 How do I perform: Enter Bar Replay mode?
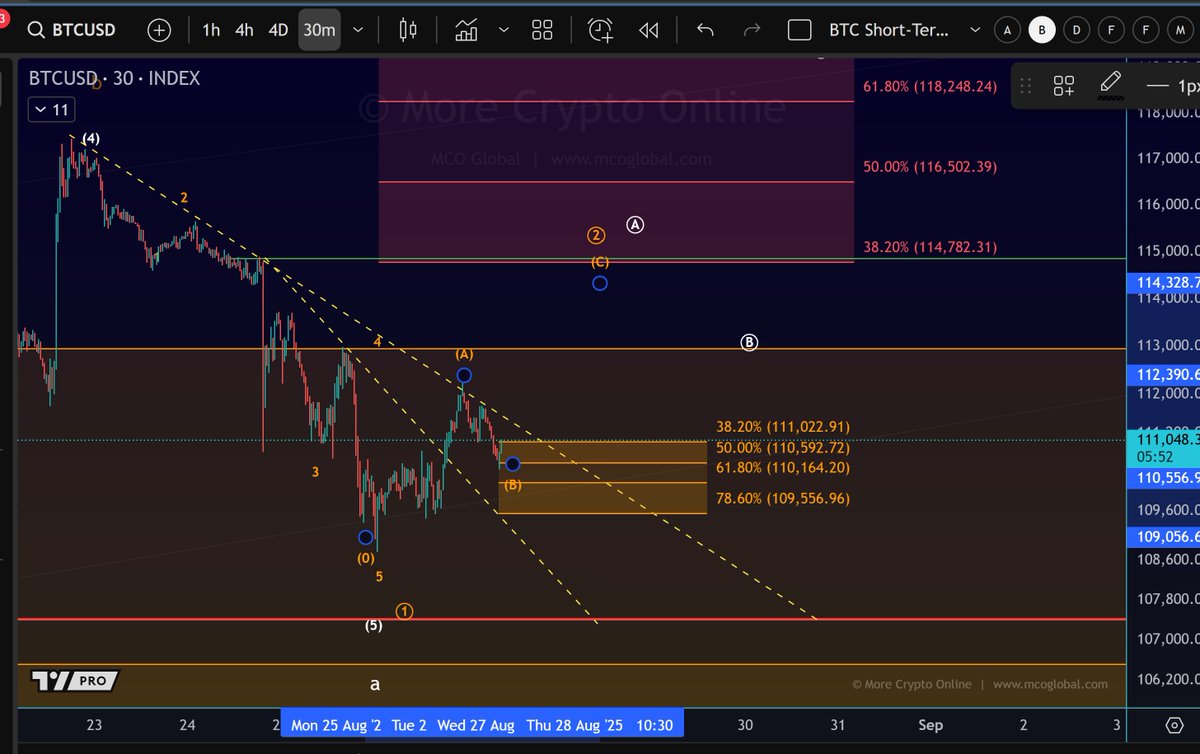(x=648, y=30)
